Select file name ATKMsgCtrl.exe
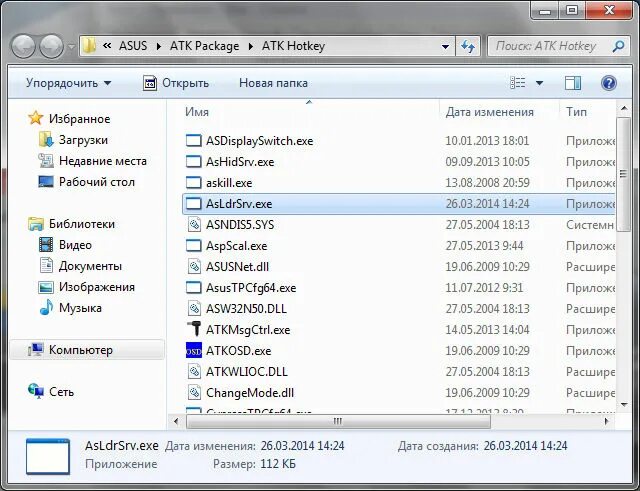The width and height of the screenshot is (640, 491). (248, 330)
